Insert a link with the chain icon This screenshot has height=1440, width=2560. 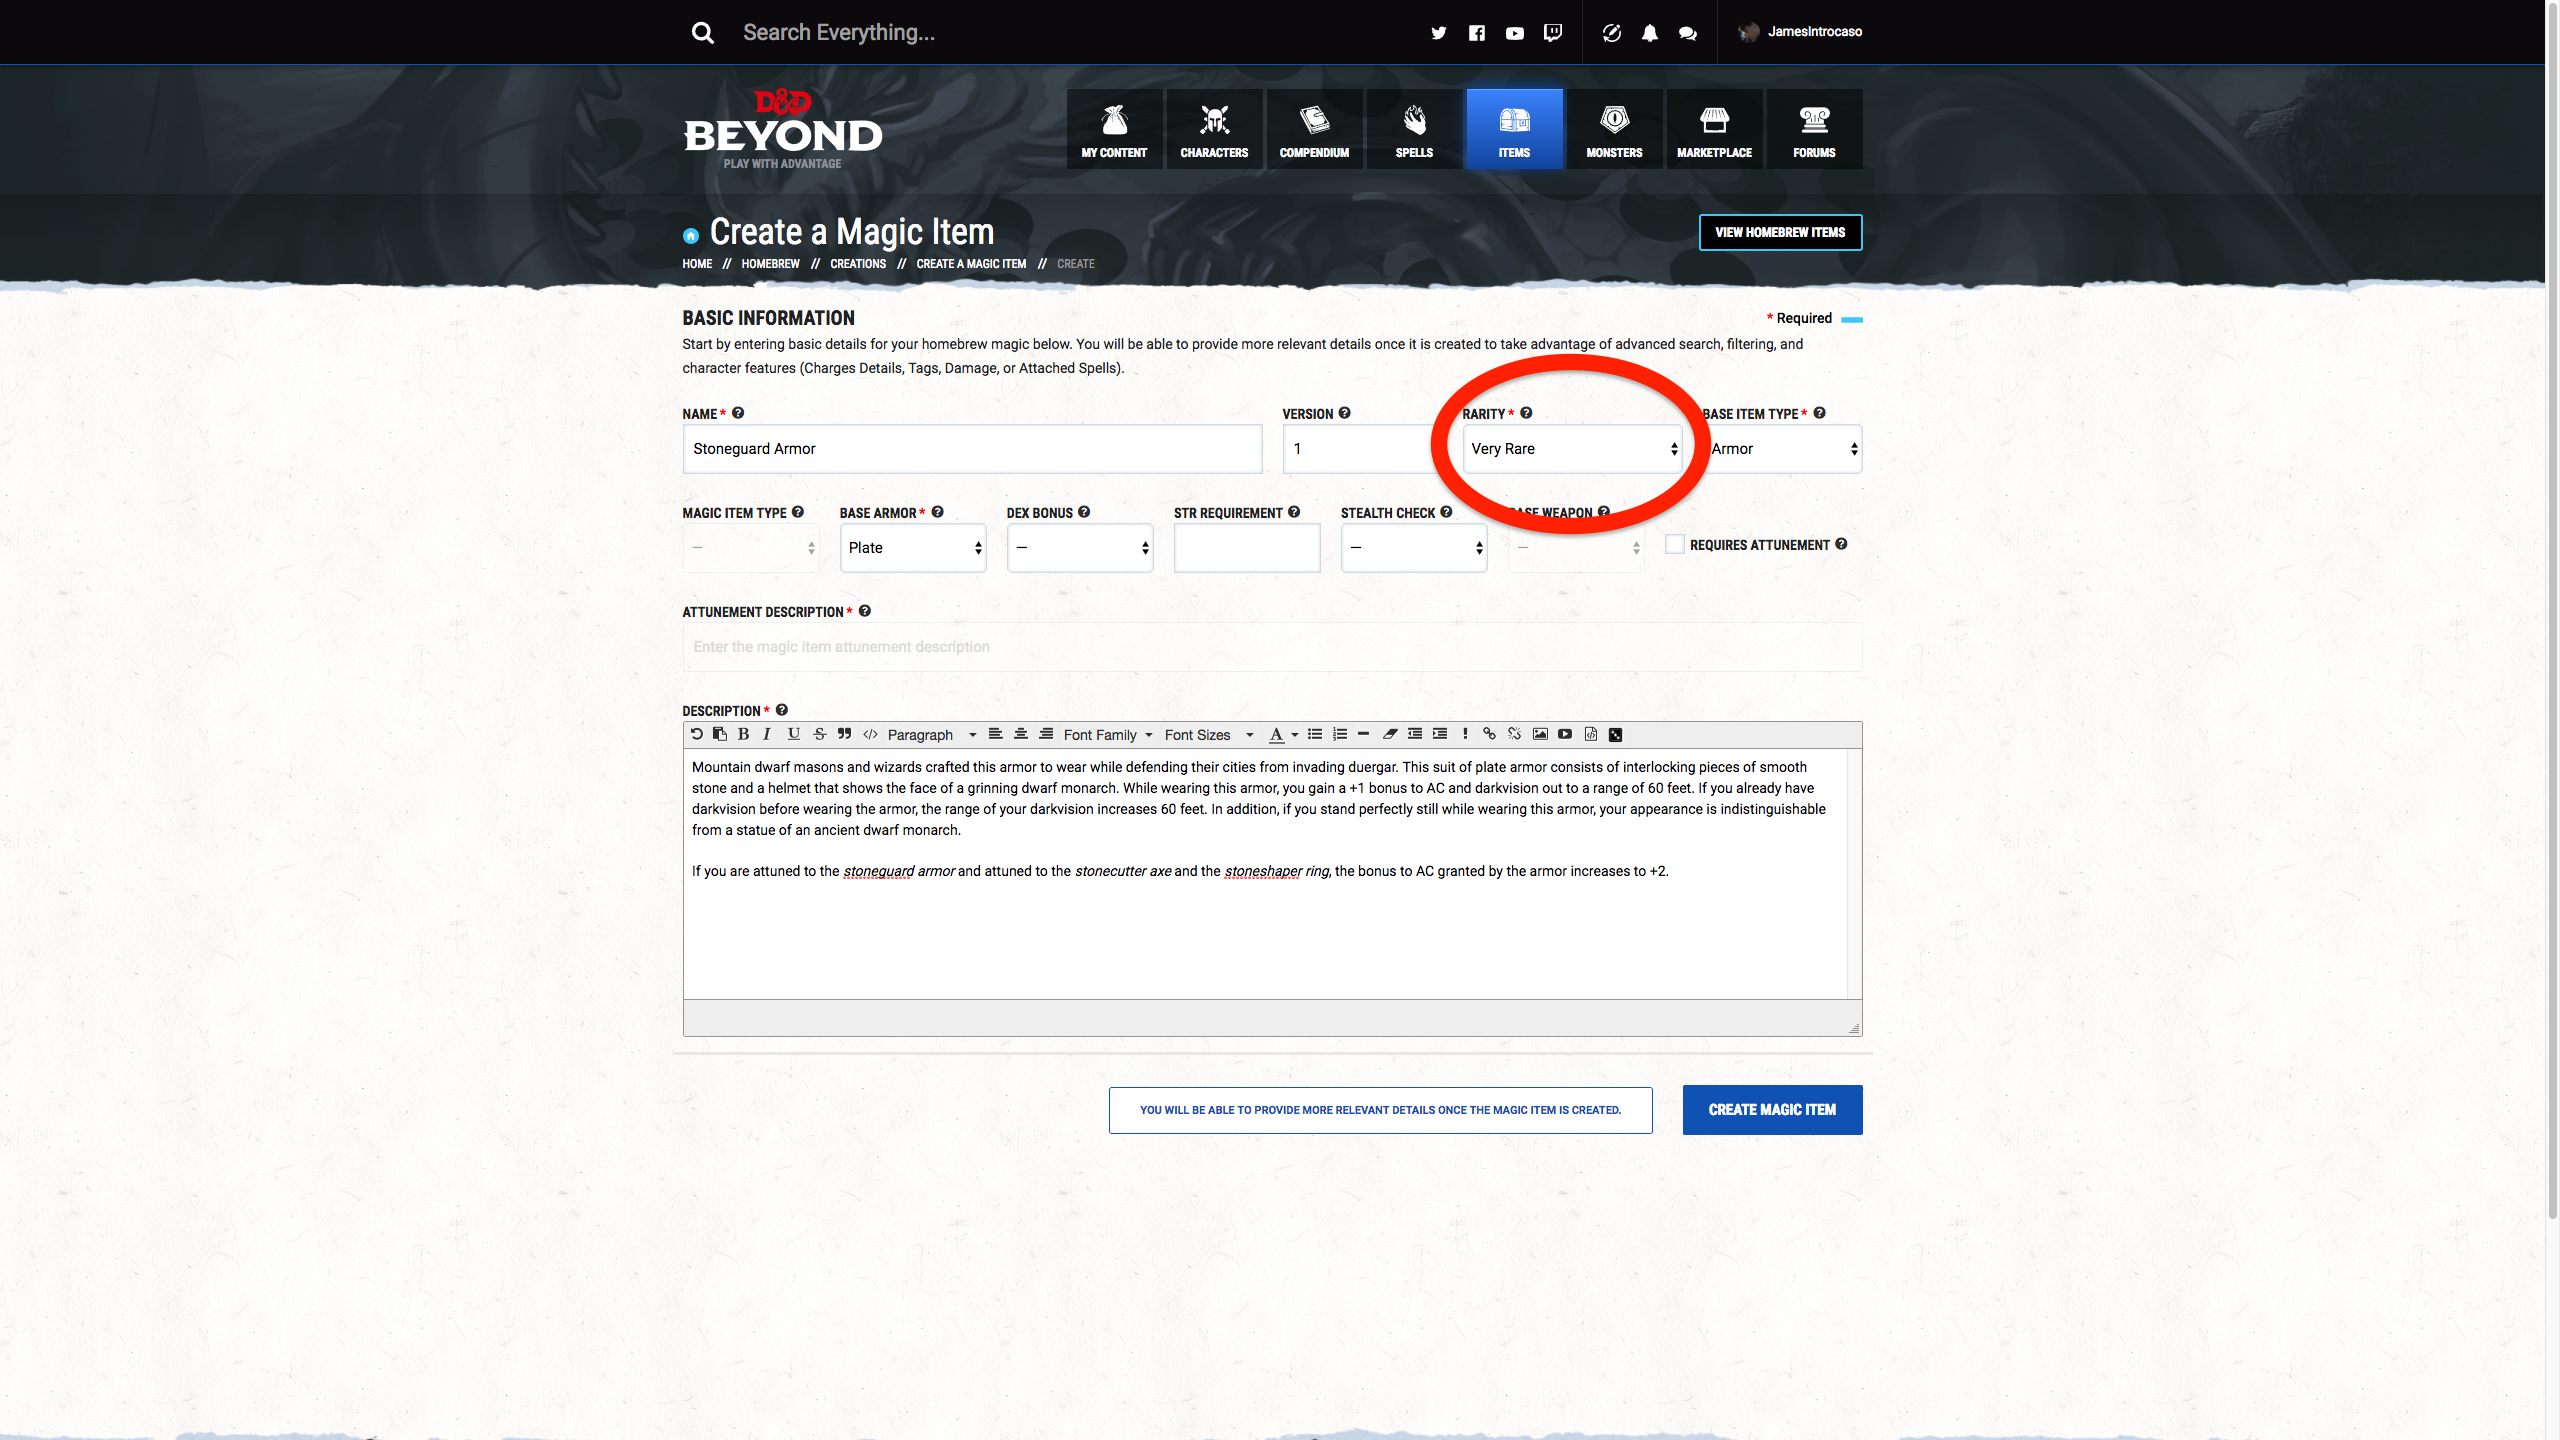(x=1489, y=734)
